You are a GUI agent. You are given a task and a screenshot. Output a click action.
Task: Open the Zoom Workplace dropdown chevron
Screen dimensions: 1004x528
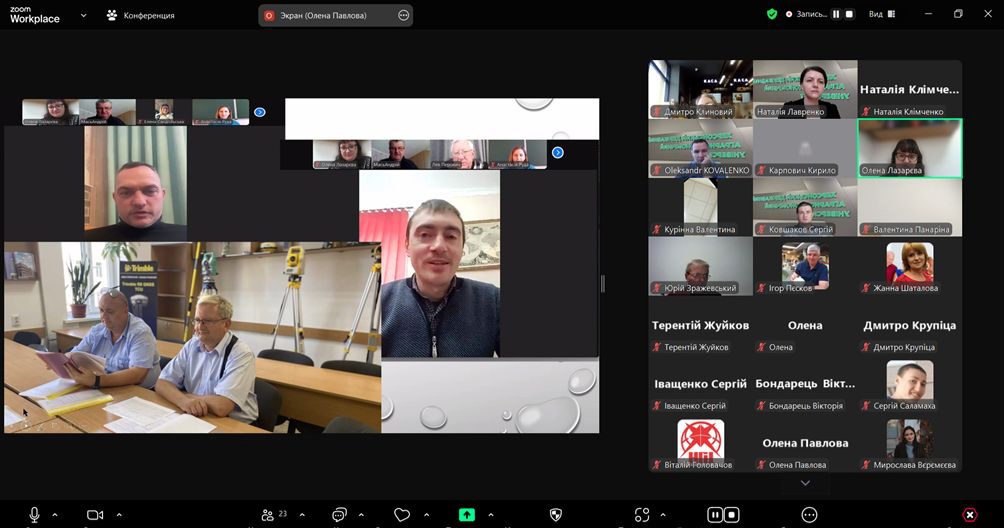[x=83, y=16]
